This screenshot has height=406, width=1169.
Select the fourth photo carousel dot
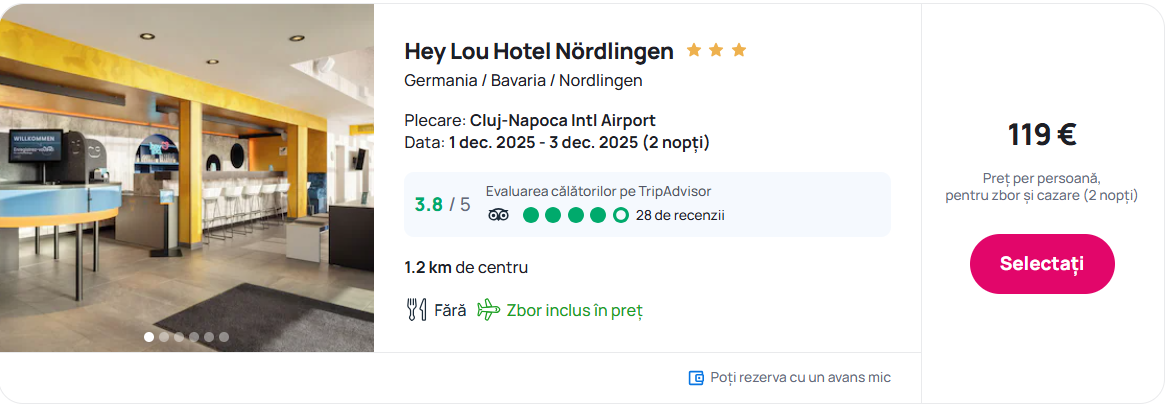coord(194,337)
